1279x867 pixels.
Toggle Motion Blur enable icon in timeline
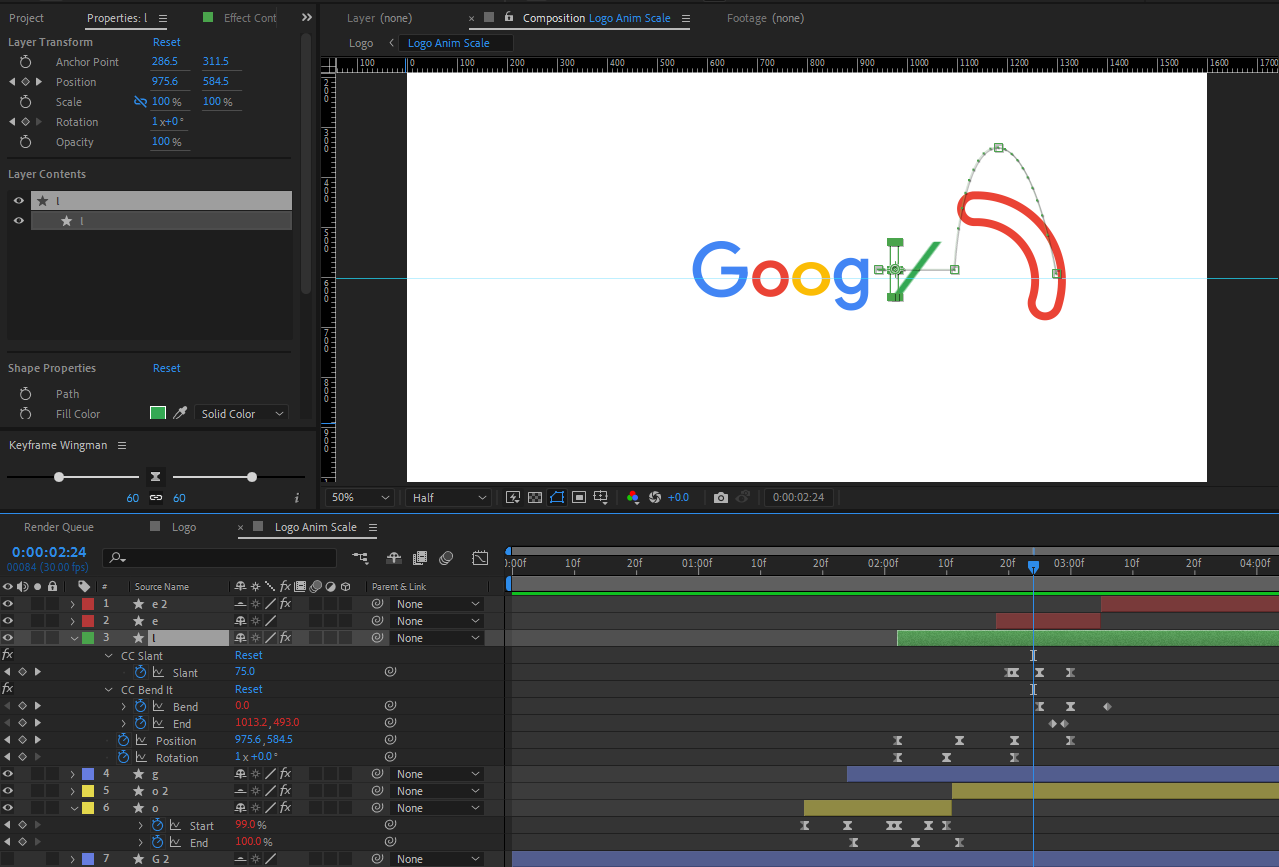pos(446,558)
